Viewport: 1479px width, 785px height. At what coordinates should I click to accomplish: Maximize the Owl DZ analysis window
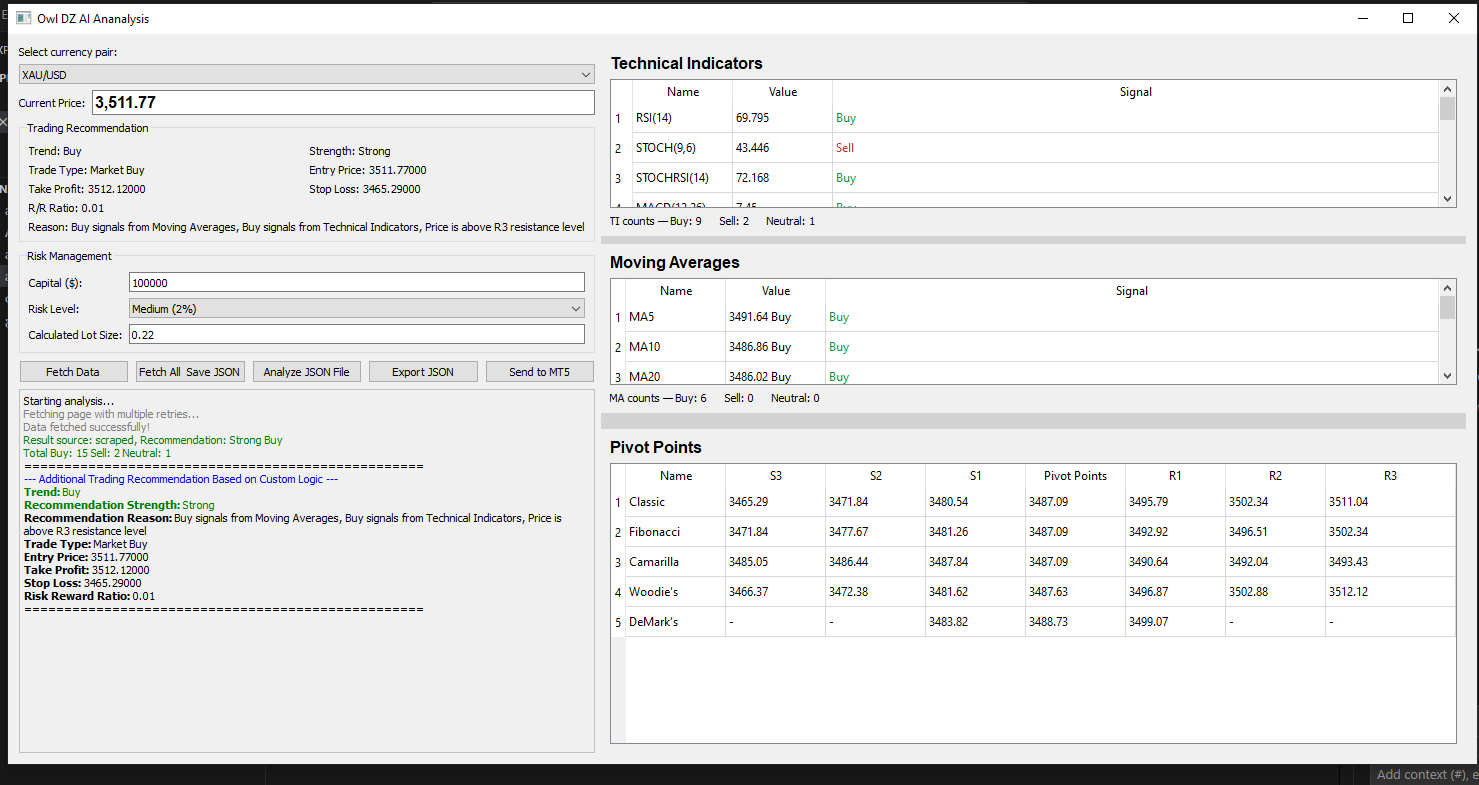click(1408, 18)
